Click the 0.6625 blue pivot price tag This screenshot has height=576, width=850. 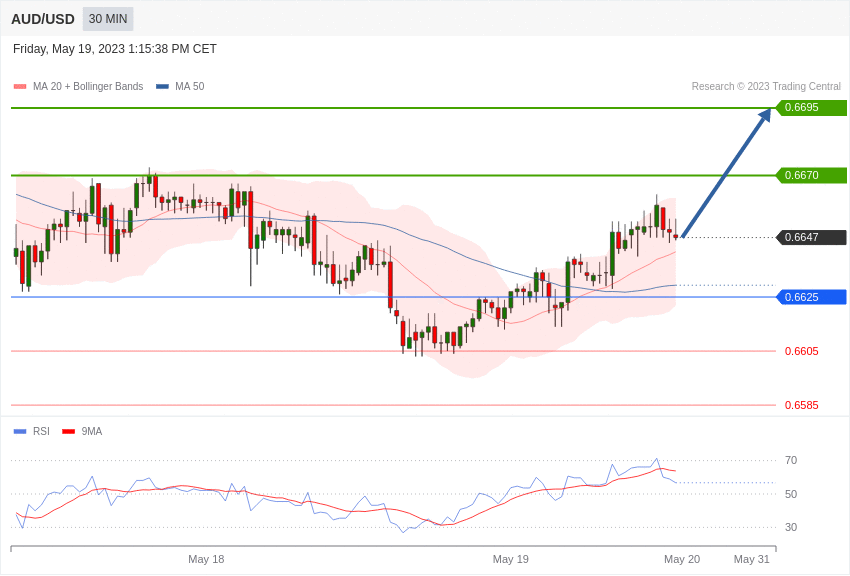pos(811,297)
